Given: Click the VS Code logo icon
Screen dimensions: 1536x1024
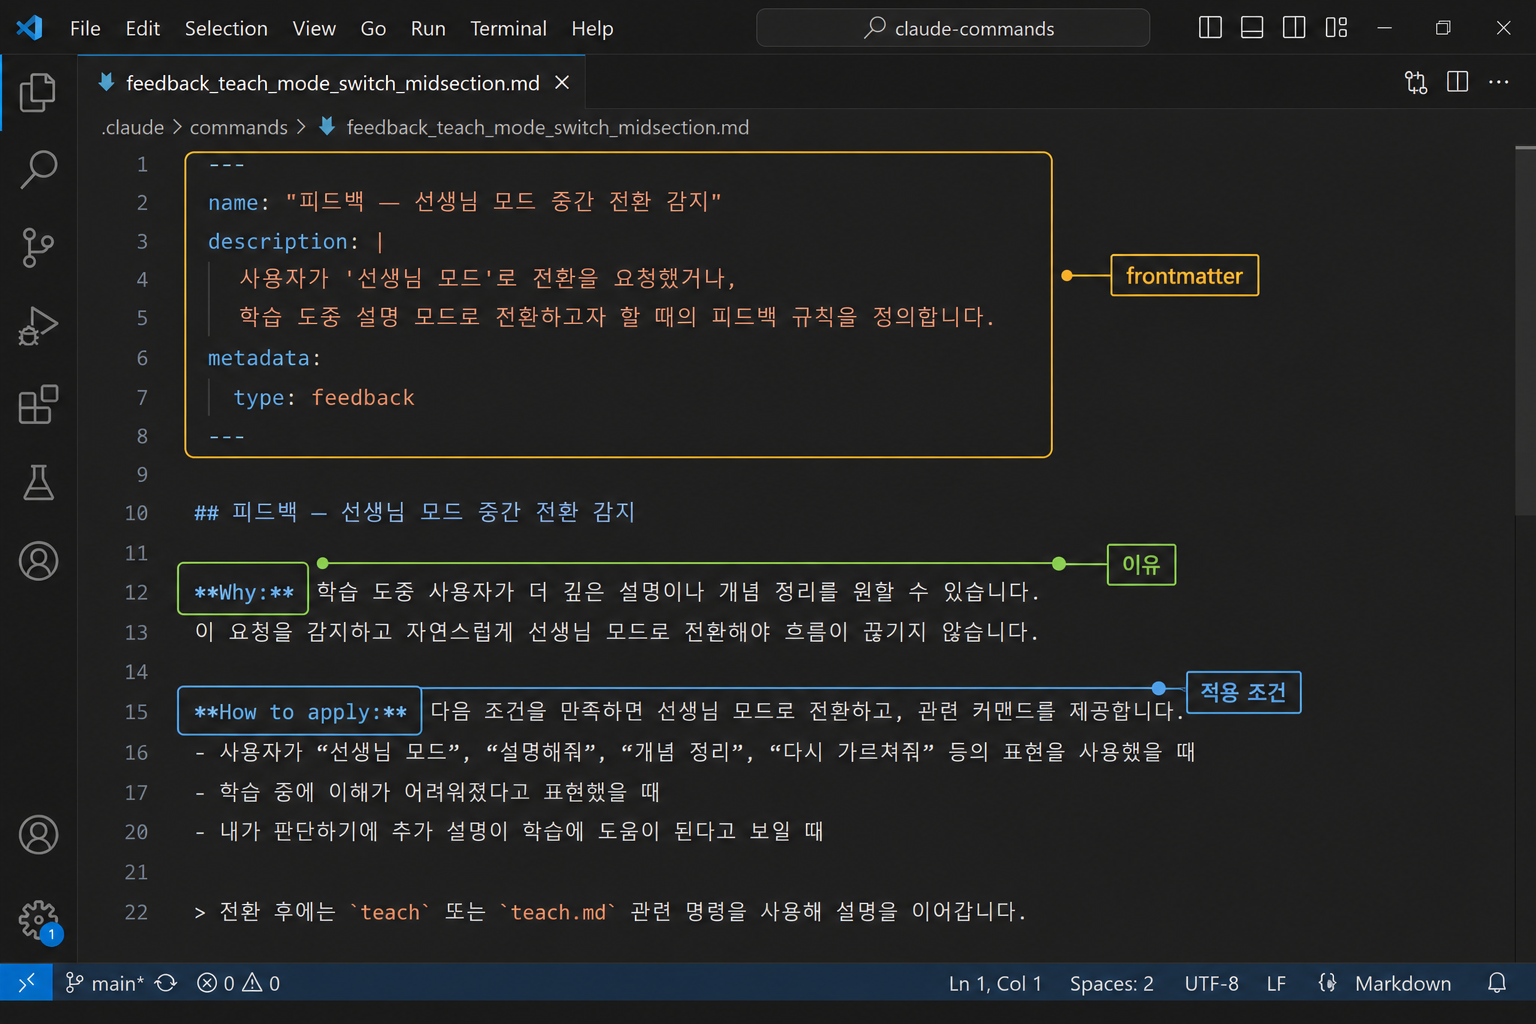Looking at the screenshot, I should click(x=29, y=28).
